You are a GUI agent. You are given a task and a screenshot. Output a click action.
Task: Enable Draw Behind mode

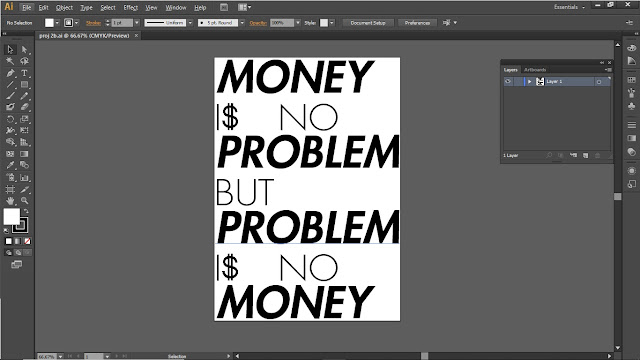coord(18,253)
